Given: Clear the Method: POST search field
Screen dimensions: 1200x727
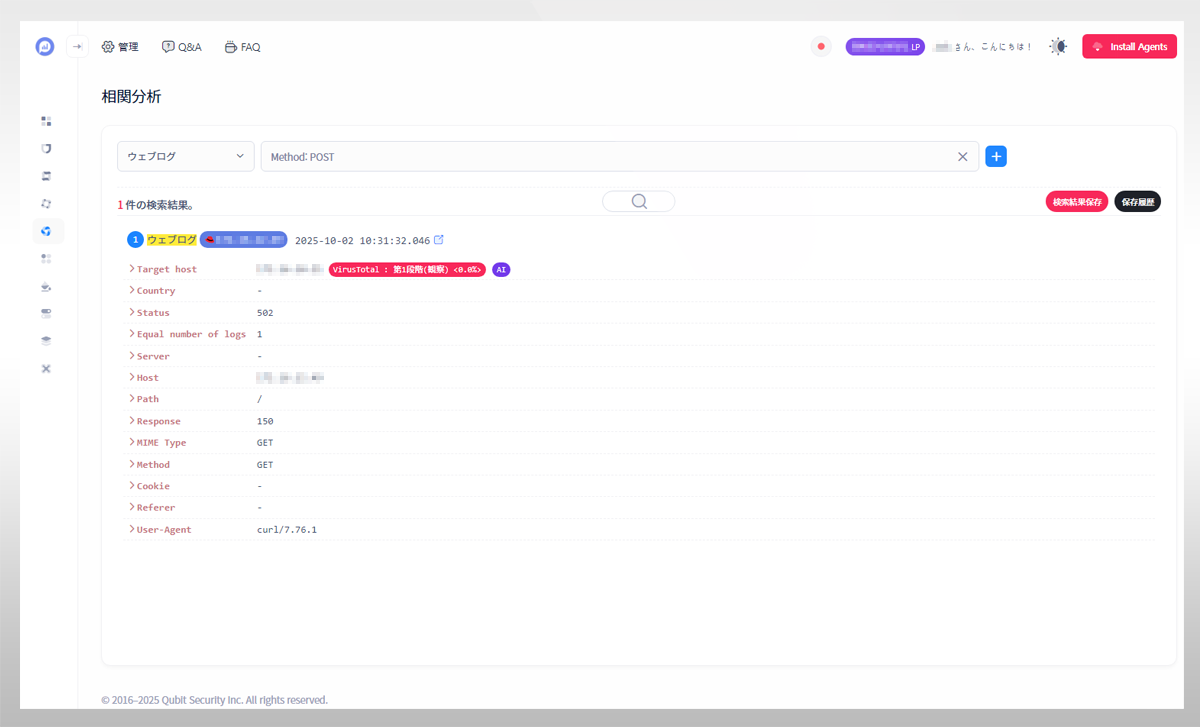Looking at the screenshot, I should coord(963,157).
